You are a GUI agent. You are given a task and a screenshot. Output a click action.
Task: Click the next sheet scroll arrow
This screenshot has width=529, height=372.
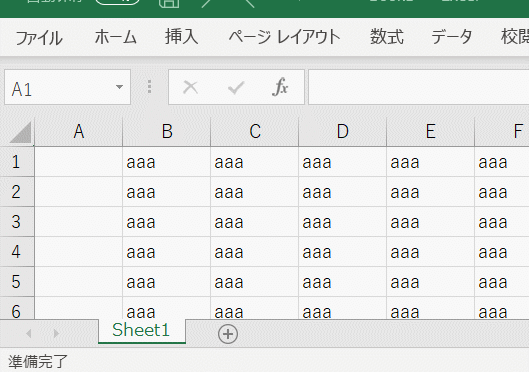point(56,334)
